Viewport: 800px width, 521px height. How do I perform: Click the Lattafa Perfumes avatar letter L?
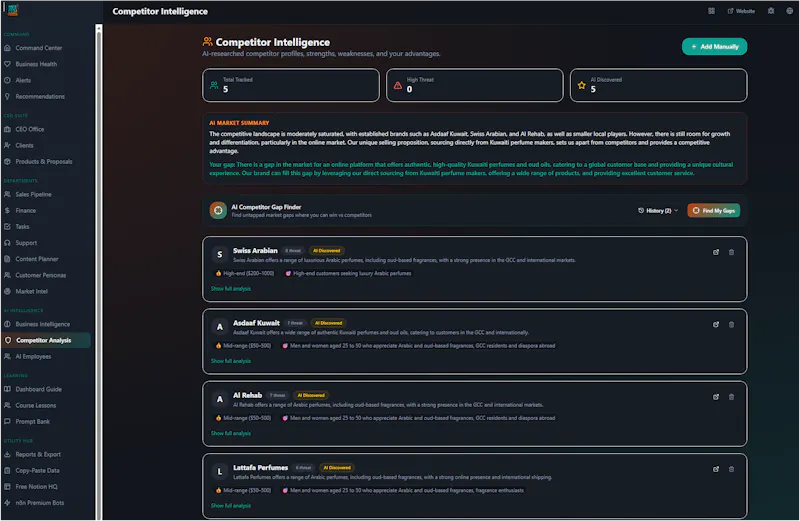click(x=220, y=472)
